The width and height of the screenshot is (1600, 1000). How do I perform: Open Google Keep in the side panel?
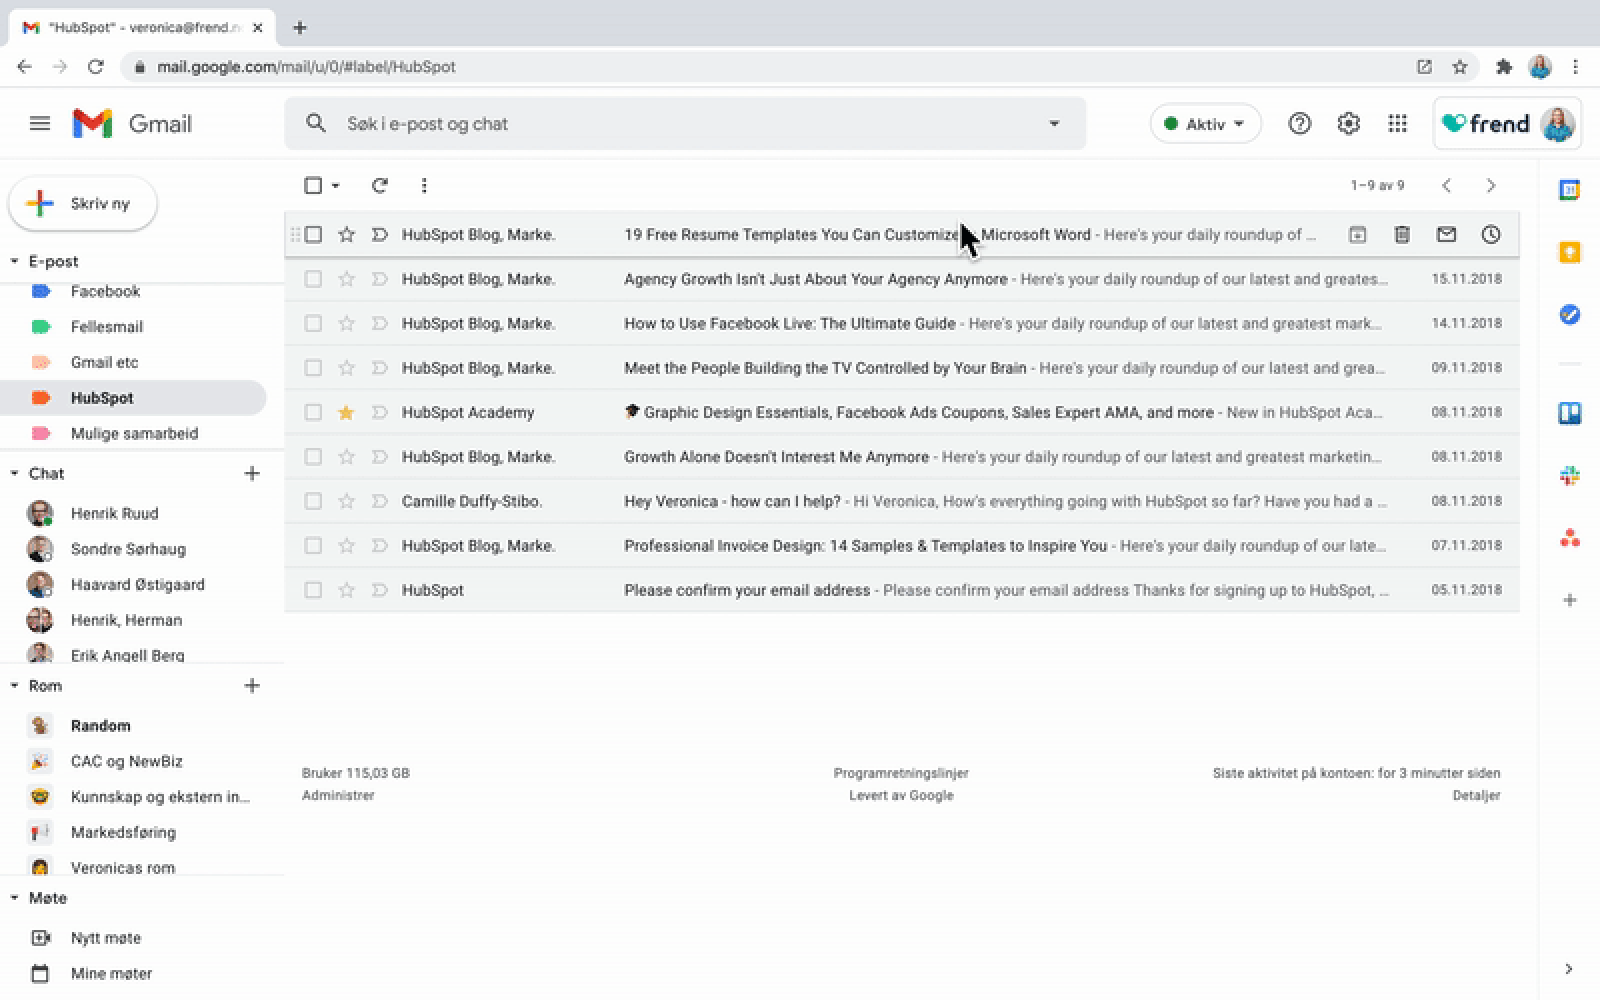tap(1570, 252)
